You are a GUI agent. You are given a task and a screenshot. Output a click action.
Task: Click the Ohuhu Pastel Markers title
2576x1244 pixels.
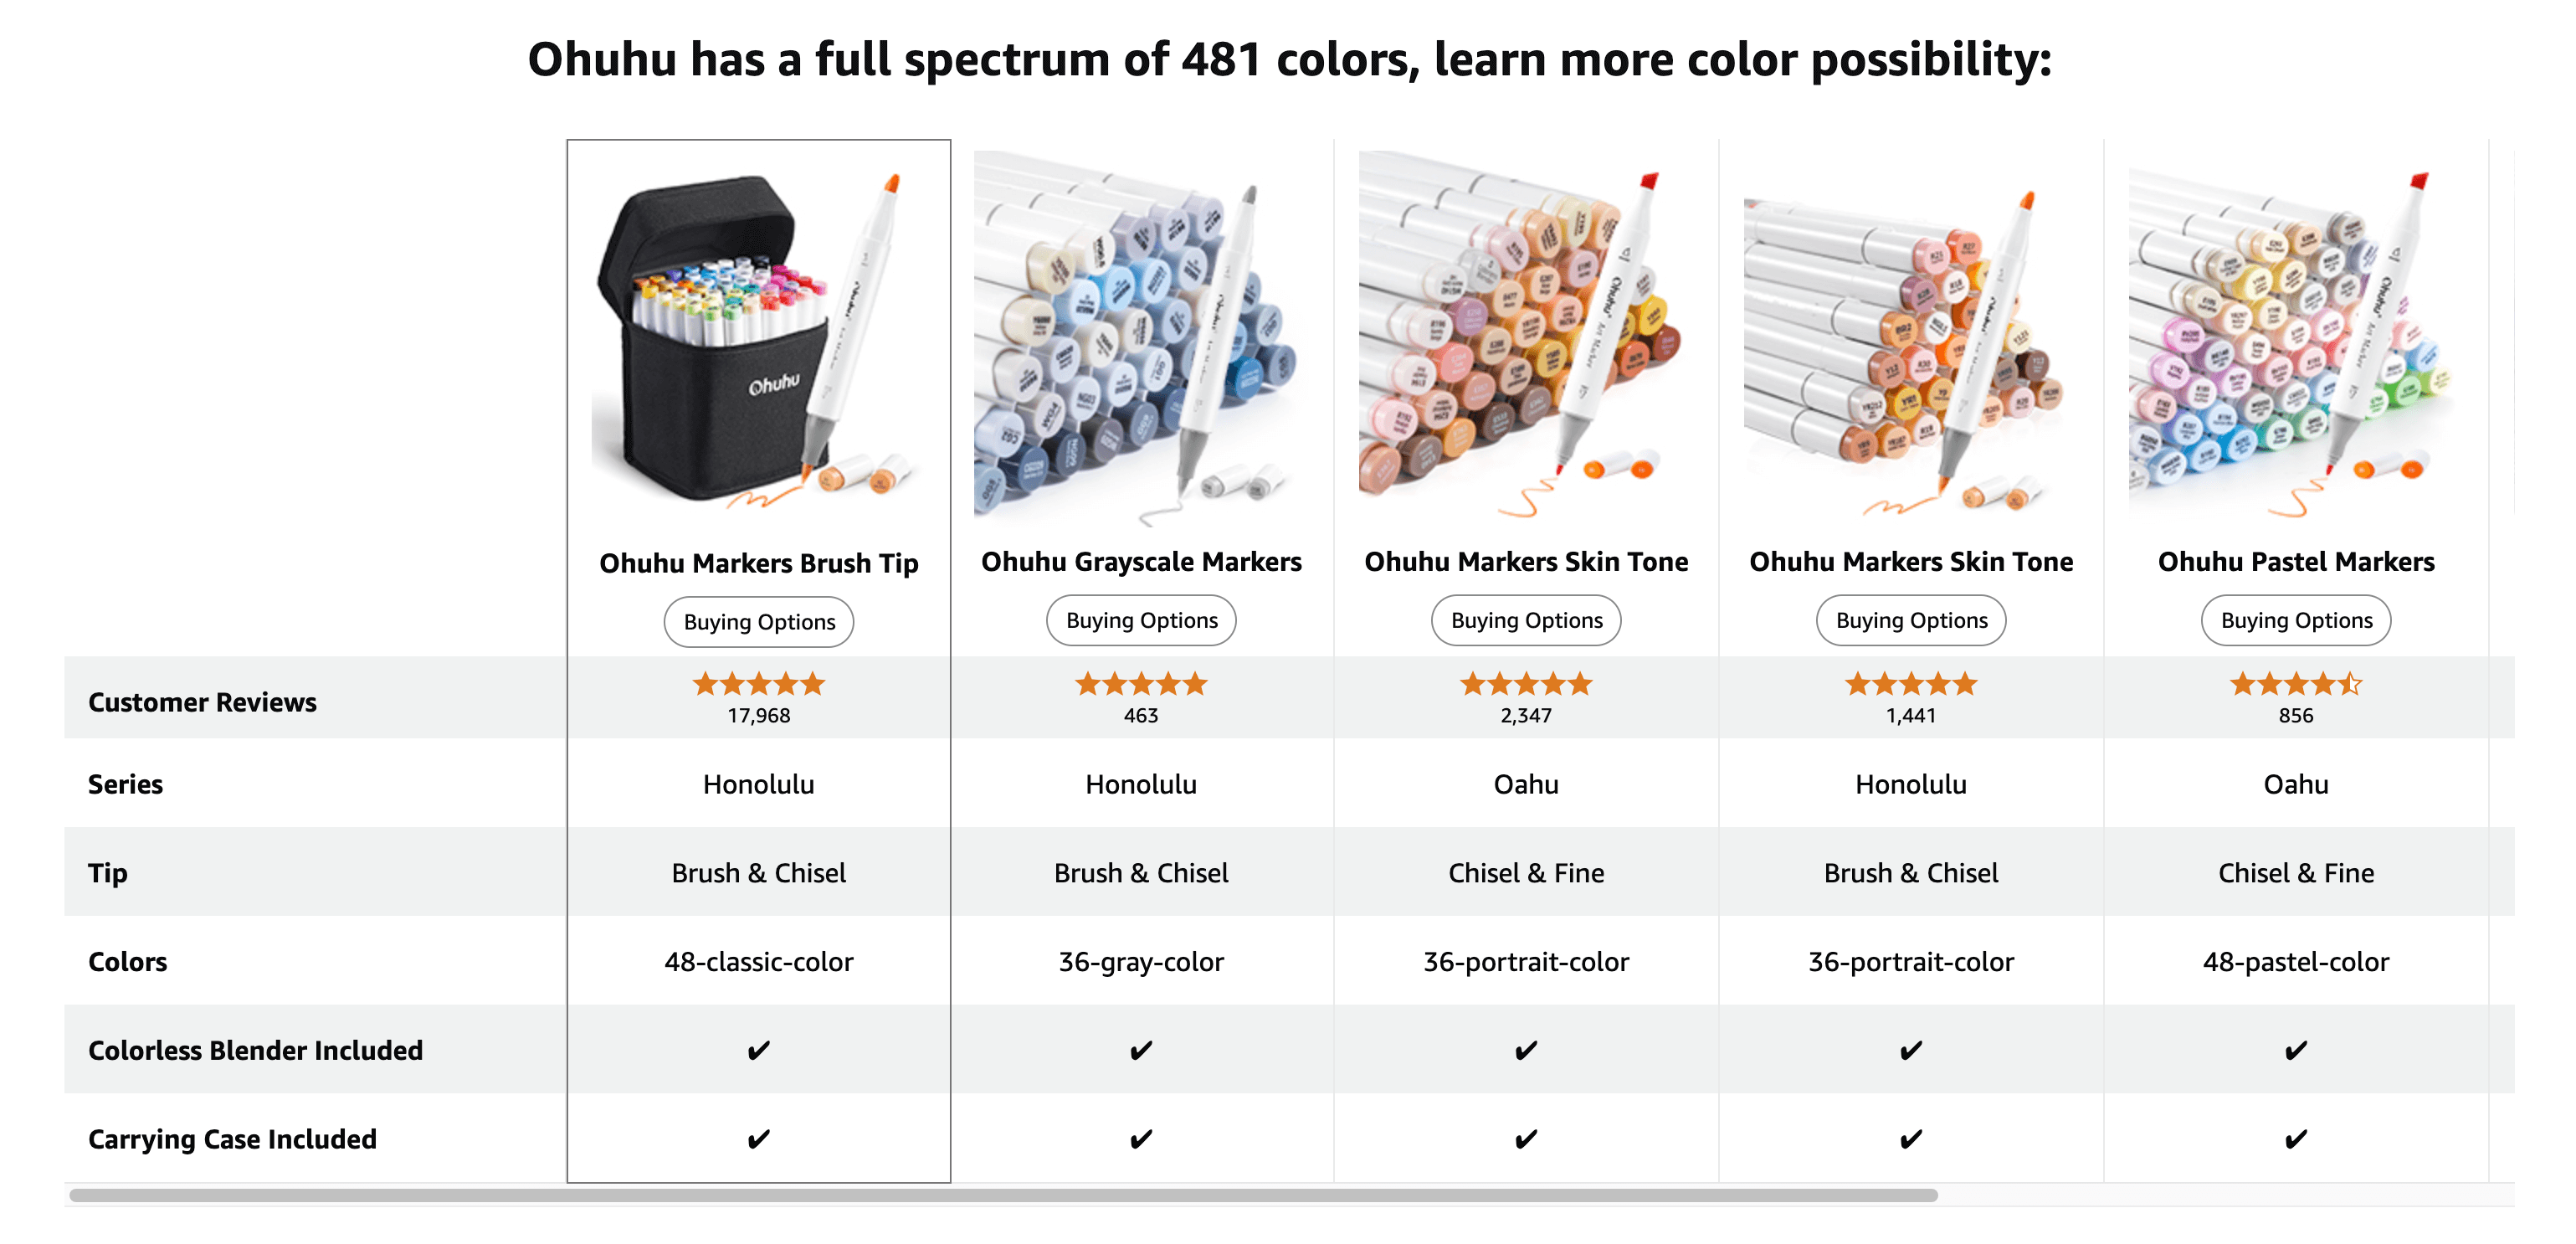[2296, 562]
